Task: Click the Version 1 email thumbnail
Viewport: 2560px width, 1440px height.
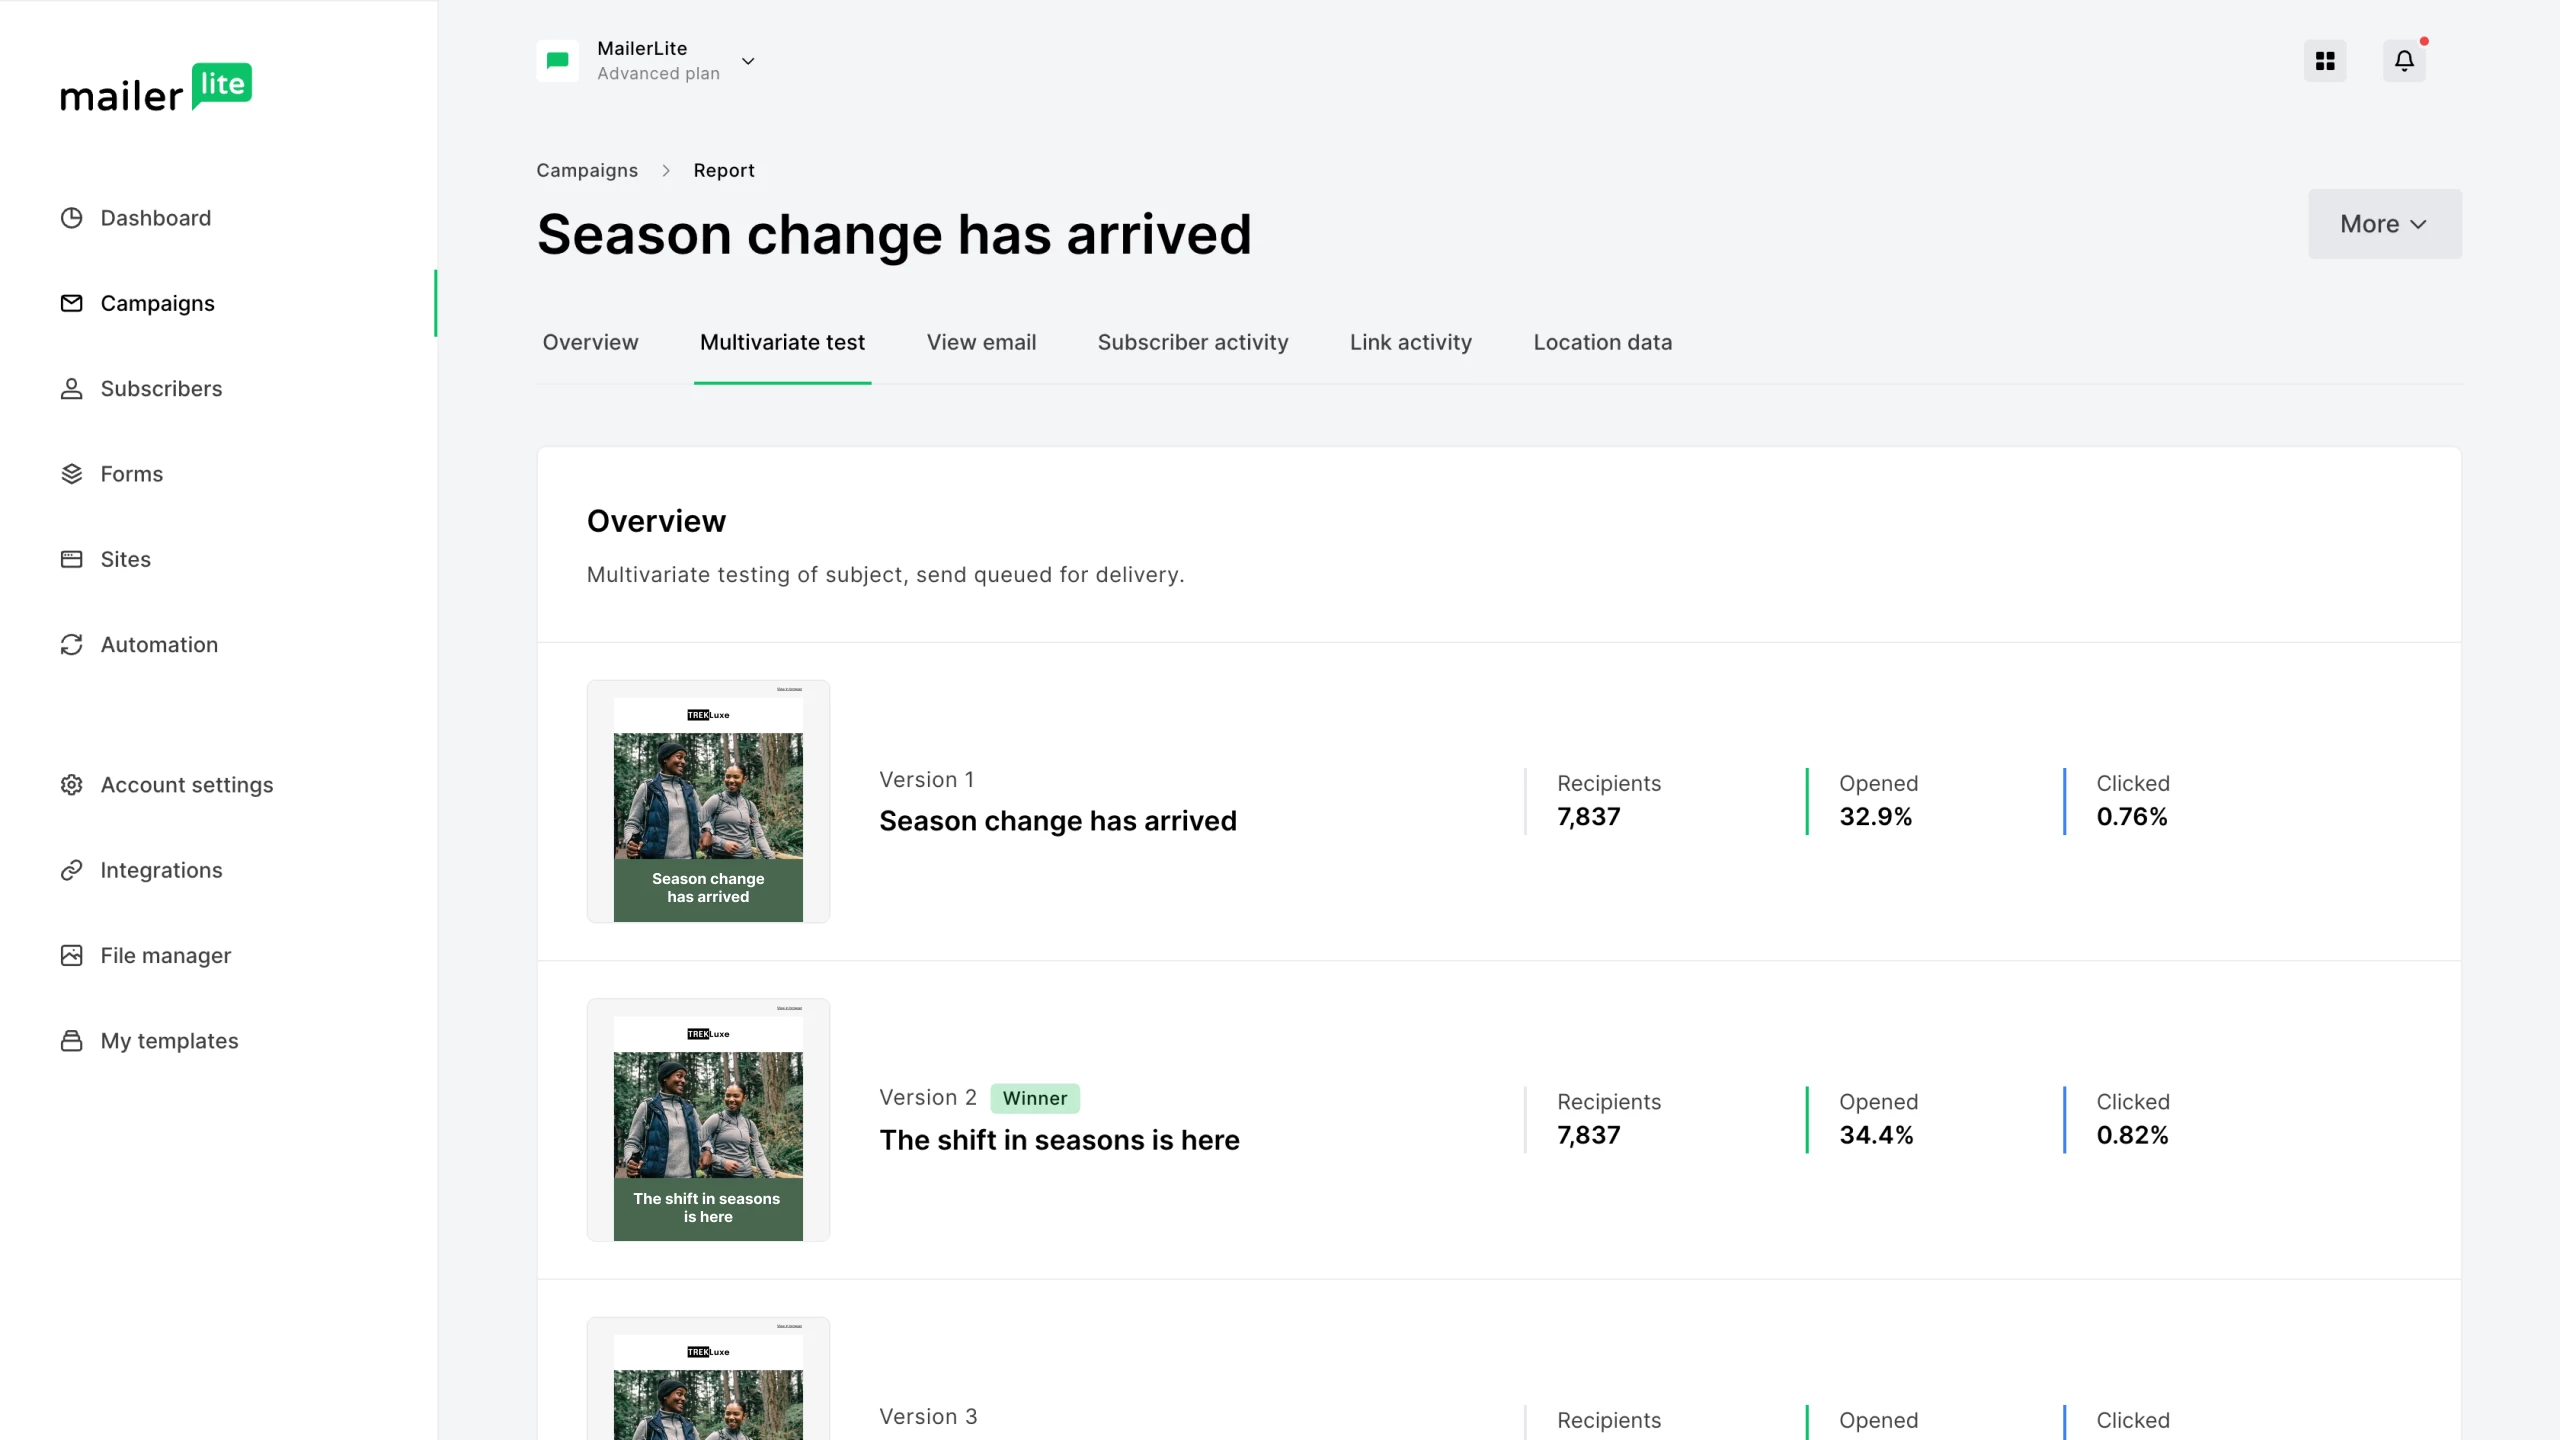Action: pyautogui.click(x=708, y=802)
